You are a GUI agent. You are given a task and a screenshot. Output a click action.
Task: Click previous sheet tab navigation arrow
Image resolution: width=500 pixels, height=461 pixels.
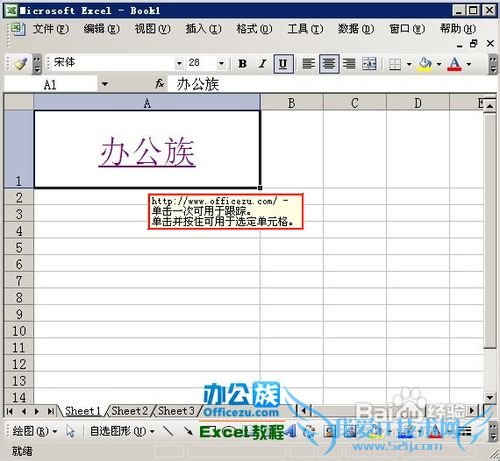pos(23,411)
